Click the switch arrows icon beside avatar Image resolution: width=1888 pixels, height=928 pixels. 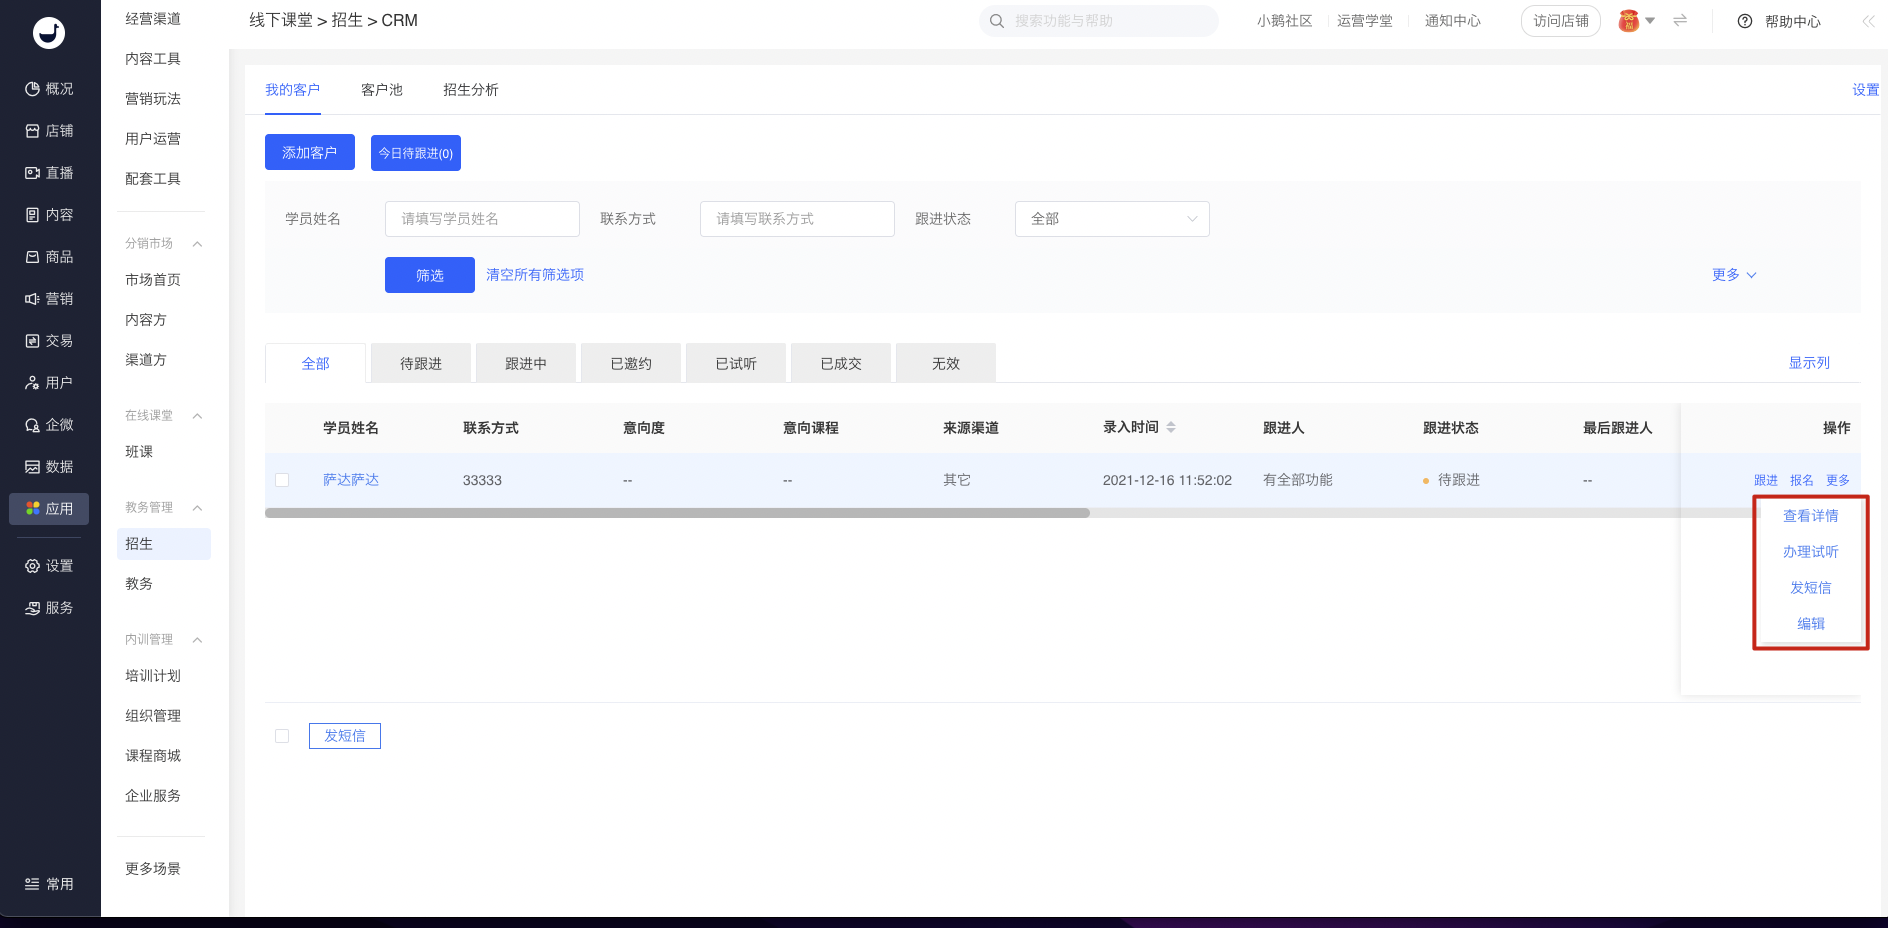[1680, 20]
